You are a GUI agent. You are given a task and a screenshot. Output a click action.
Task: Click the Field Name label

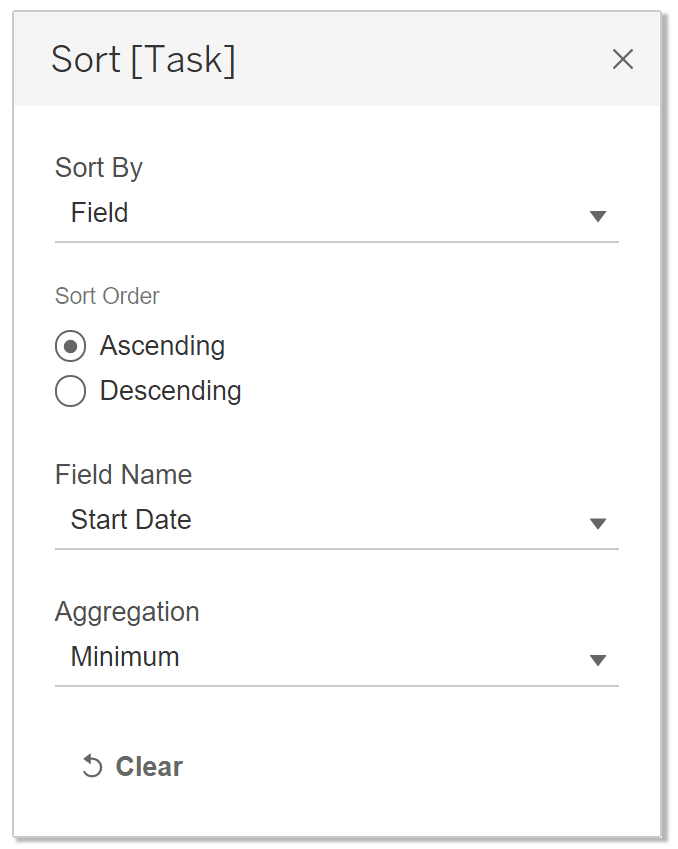tap(123, 474)
